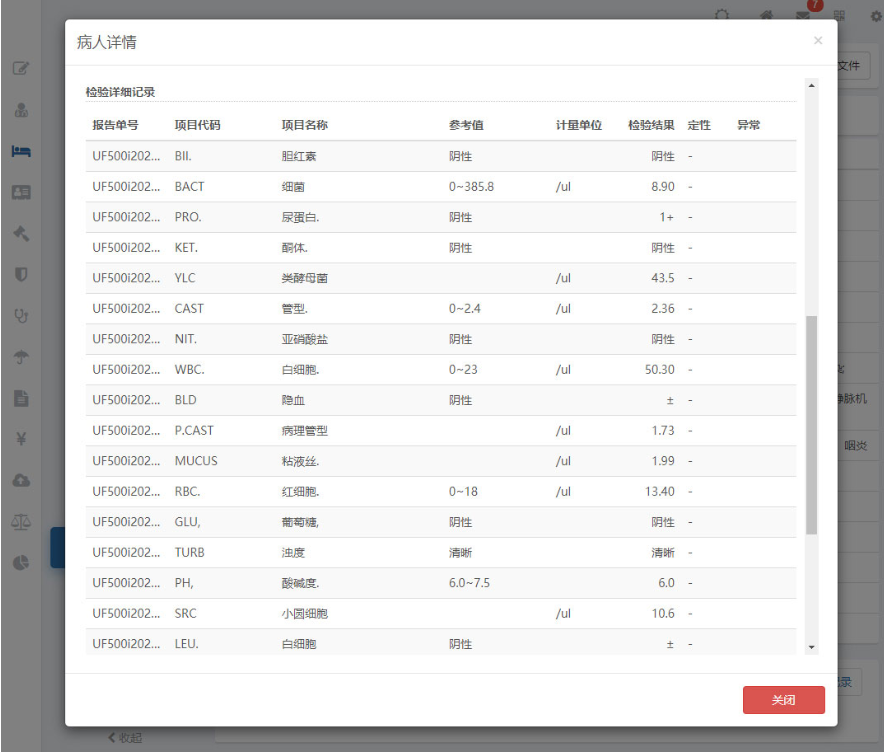Click the 检验详细记录 section heading

pos(120,92)
